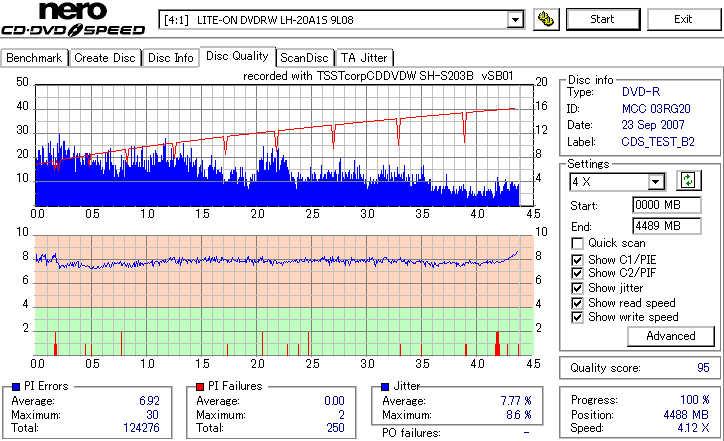Click the blue PI Errors legend square
This screenshot has height=441, width=724.
point(16,387)
